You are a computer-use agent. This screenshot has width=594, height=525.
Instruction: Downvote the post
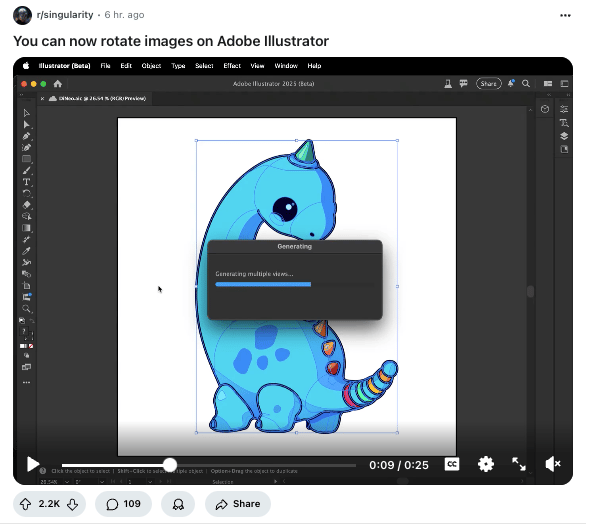coord(72,504)
